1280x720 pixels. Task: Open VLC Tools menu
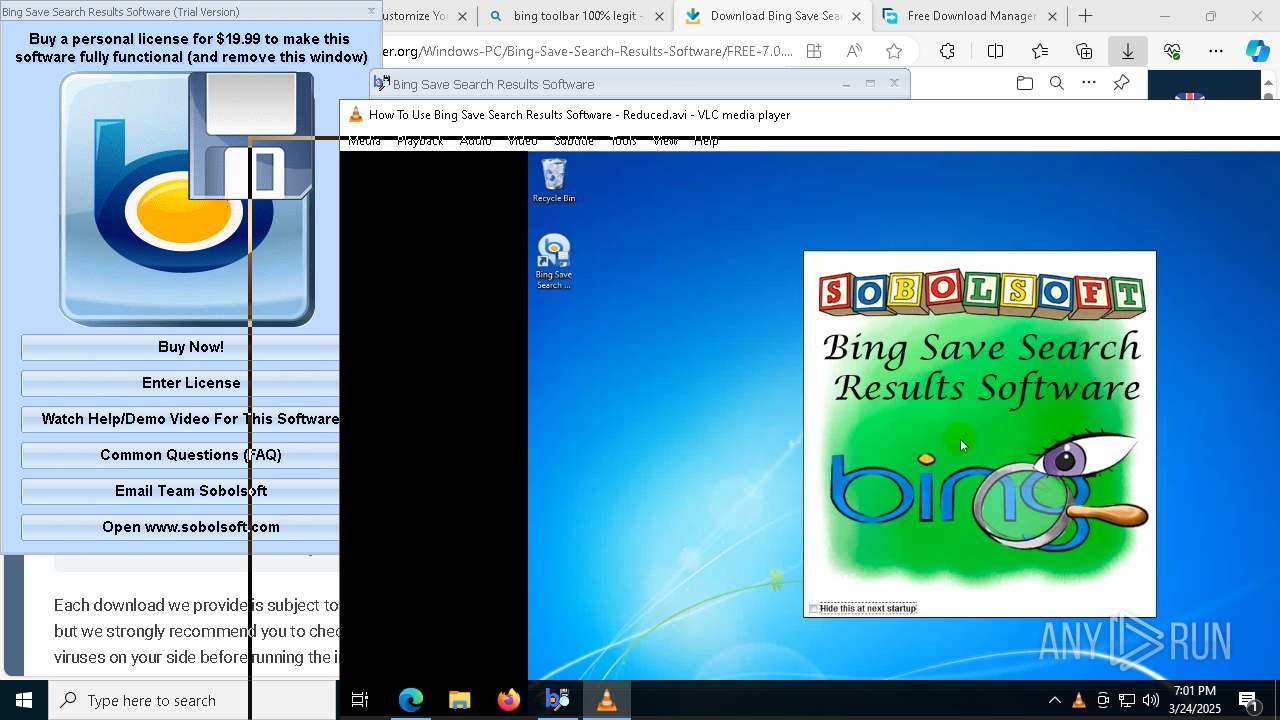click(623, 141)
